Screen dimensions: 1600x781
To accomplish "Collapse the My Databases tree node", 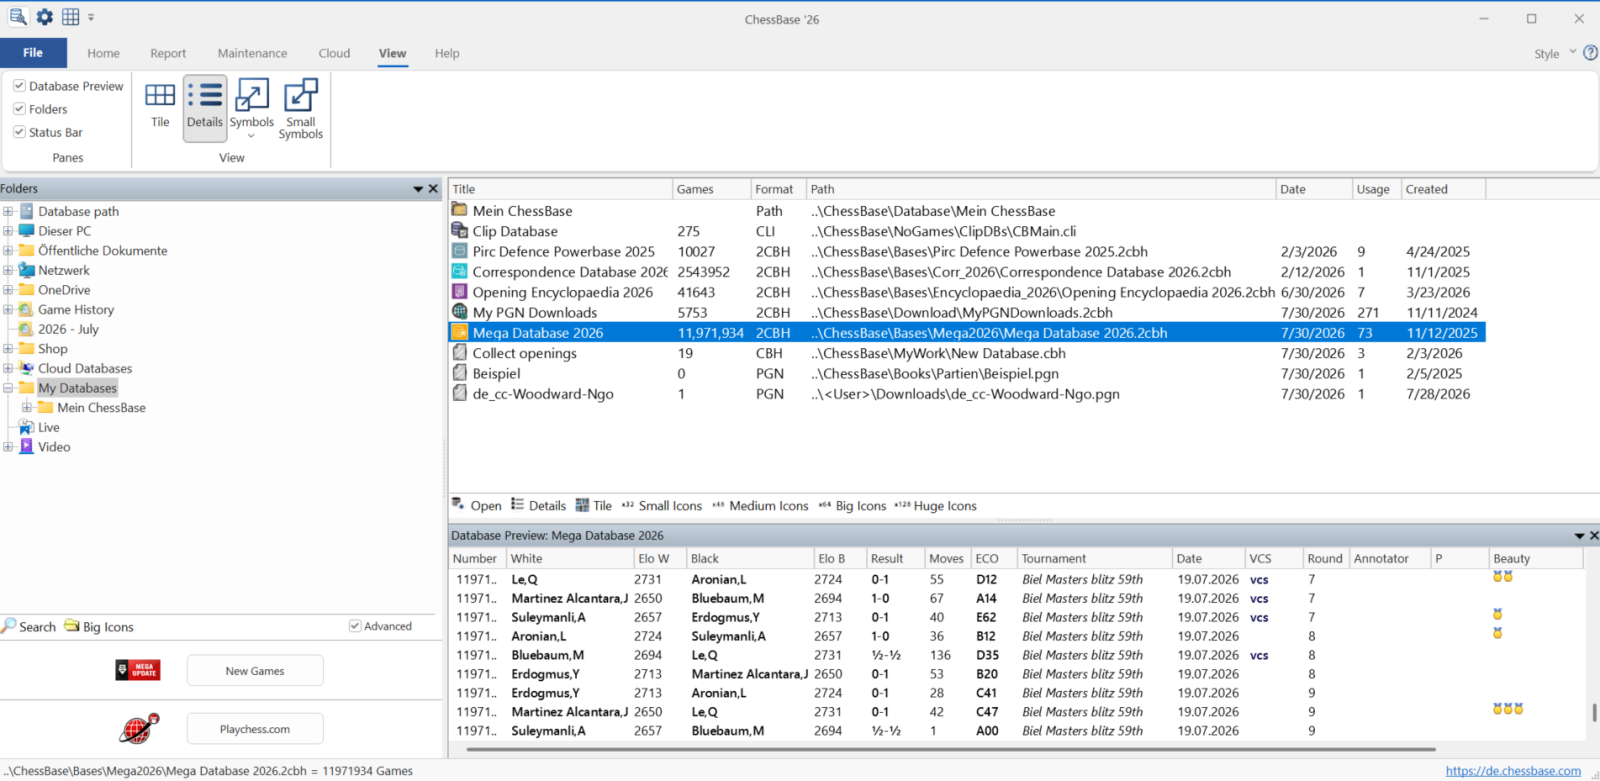I will pos(8,388).
